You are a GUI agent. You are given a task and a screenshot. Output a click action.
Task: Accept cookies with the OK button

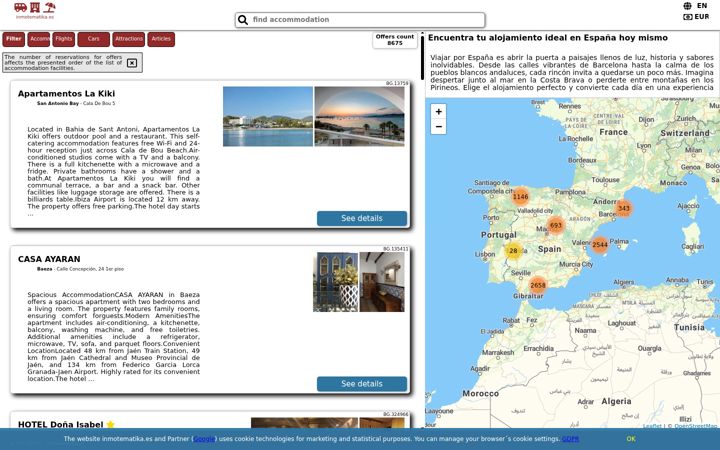click(631, 439)
